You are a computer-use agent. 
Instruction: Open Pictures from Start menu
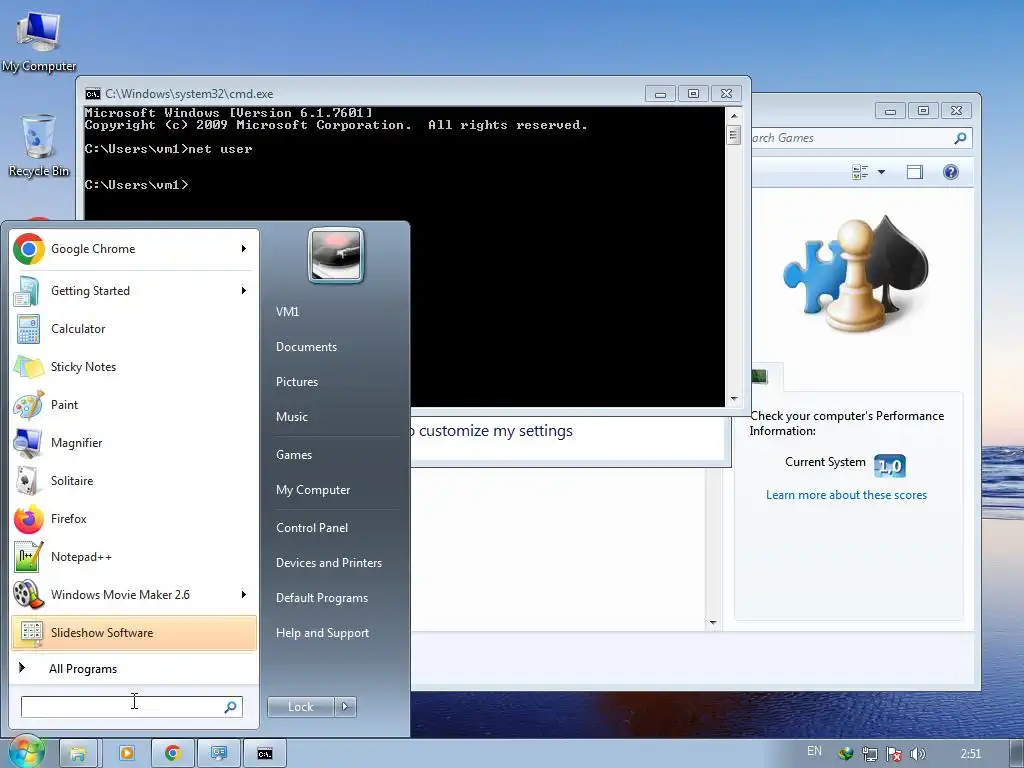coord(296,381)
